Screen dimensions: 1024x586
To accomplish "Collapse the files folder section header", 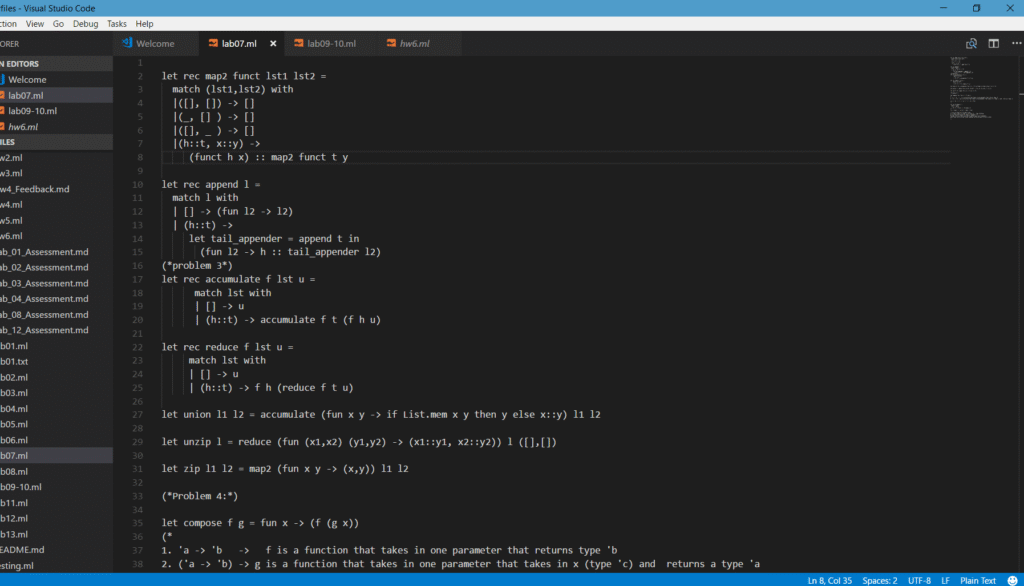I will point(56,142).
